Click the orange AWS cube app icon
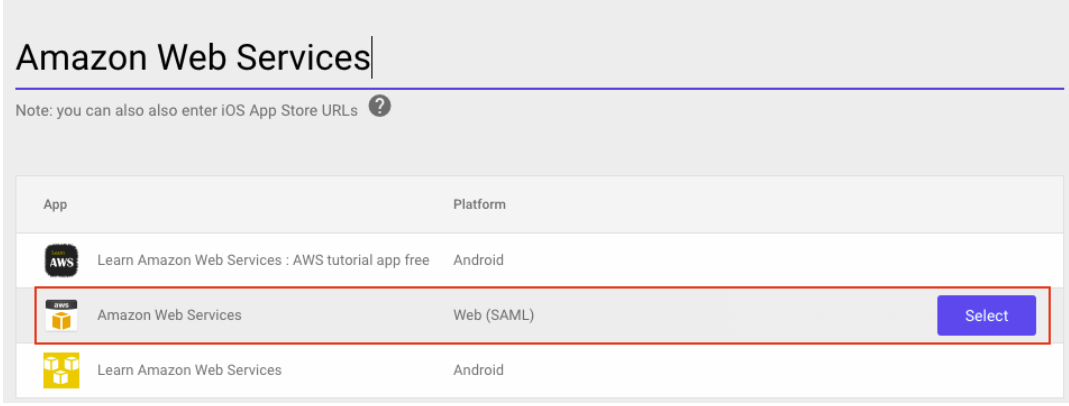1069x406 pixels. click(x=61, y=315)
